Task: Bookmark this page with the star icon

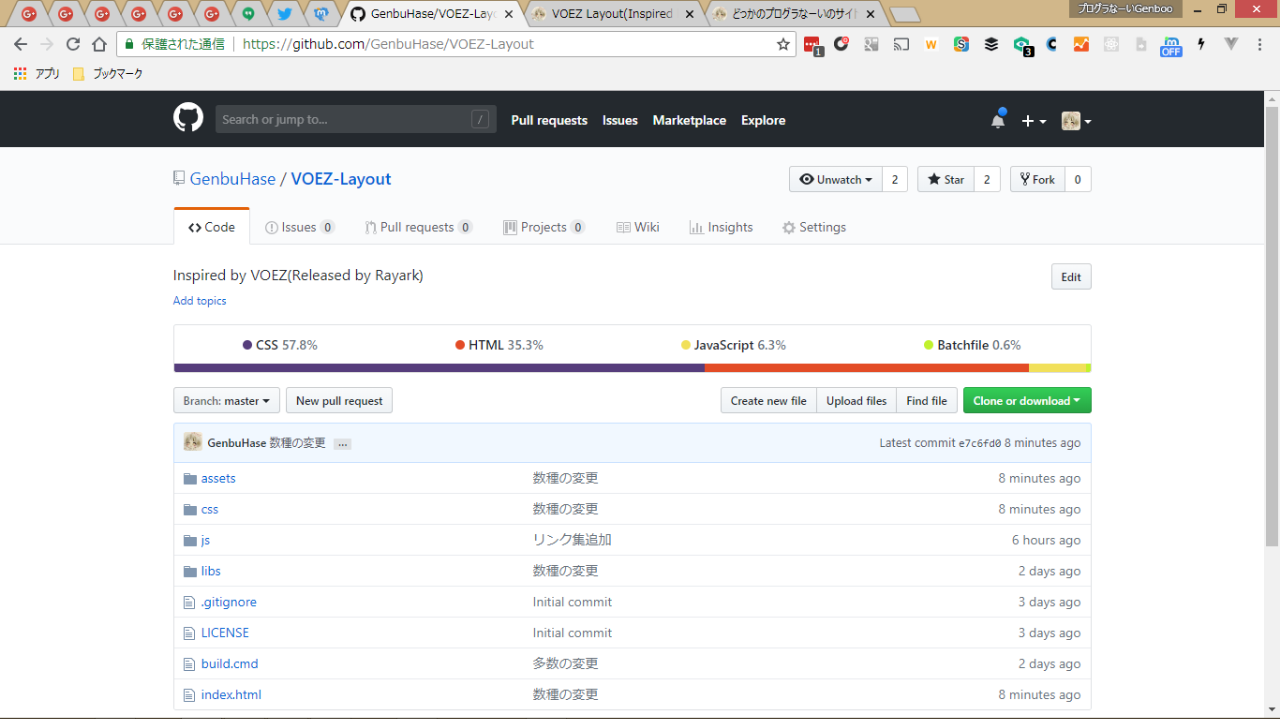Action: point(783,44)
